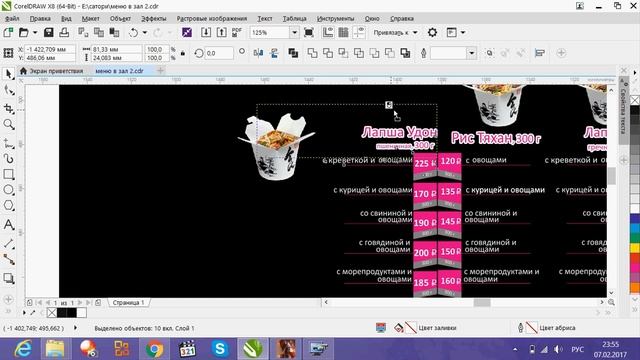Toggle Show rulers button

tap(328, 32)
